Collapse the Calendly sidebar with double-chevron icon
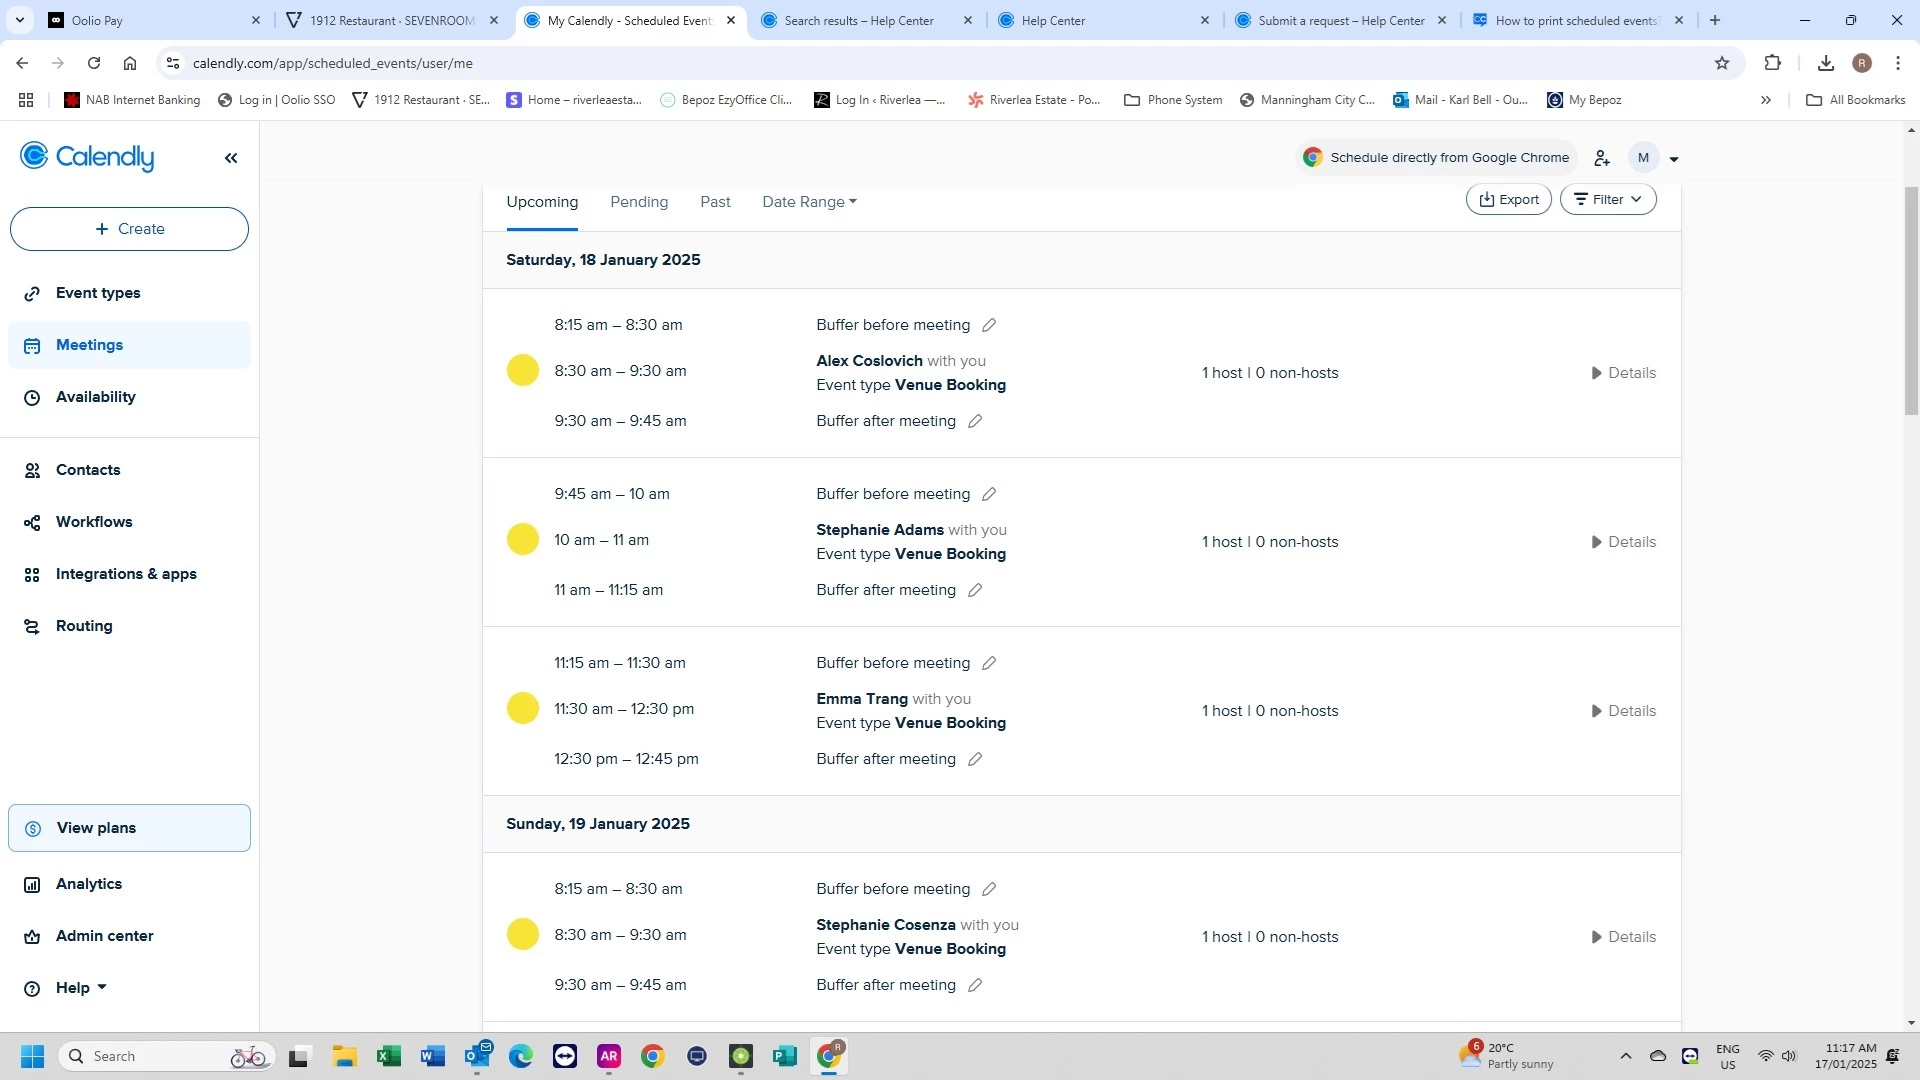The height and width of the screenshot is (1080, 1920). [x=231, y=158]
